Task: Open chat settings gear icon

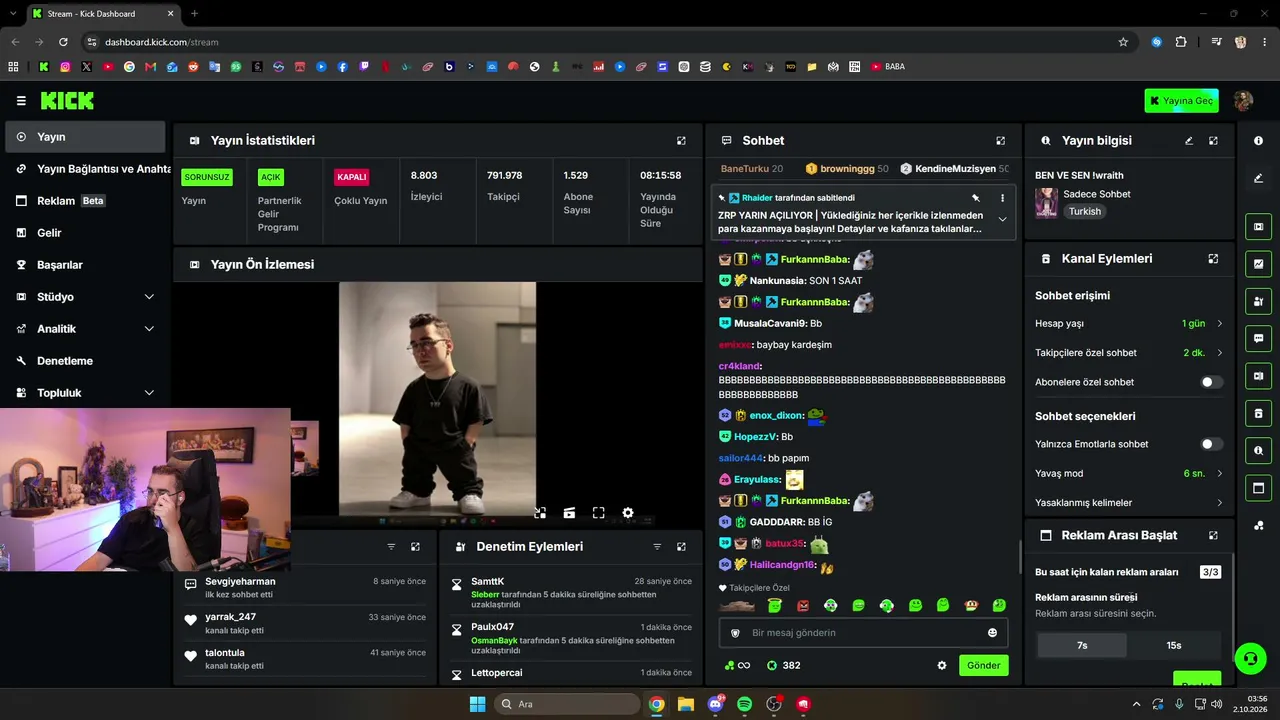Action: pyautogui.click(x=941, y=665)
